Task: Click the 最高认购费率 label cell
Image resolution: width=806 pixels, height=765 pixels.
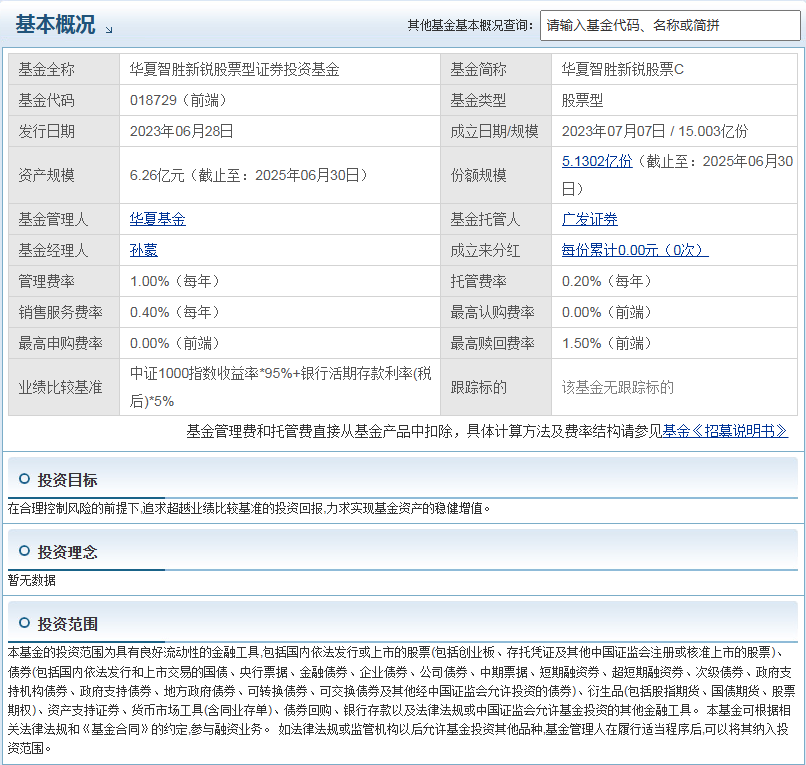Action: click(x=496, y=312)
